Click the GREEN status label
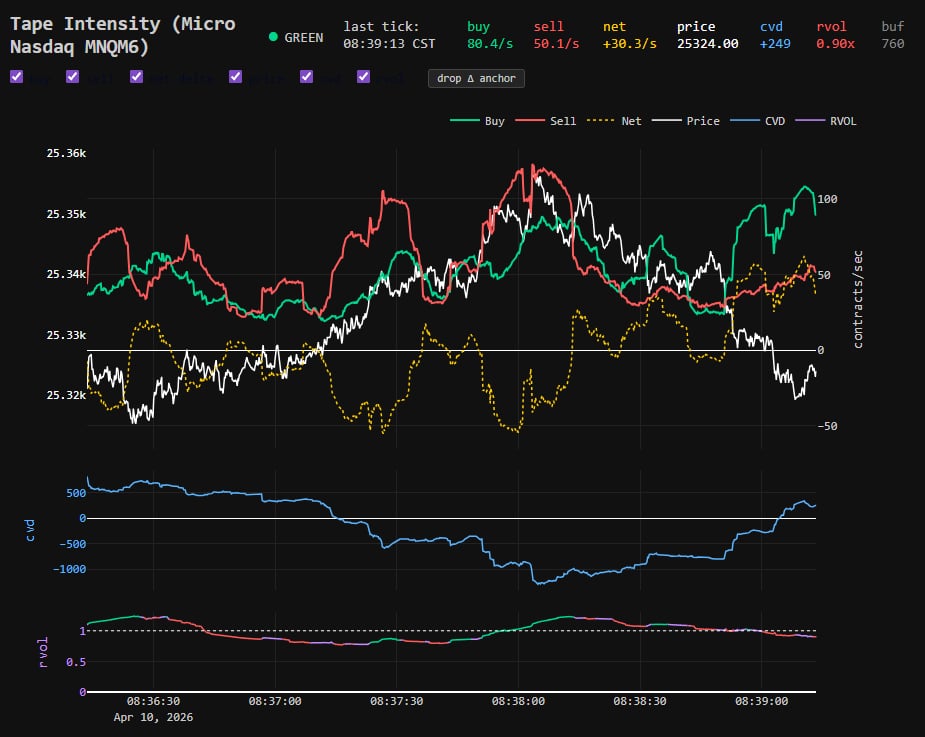 click(x=304, y=38)
